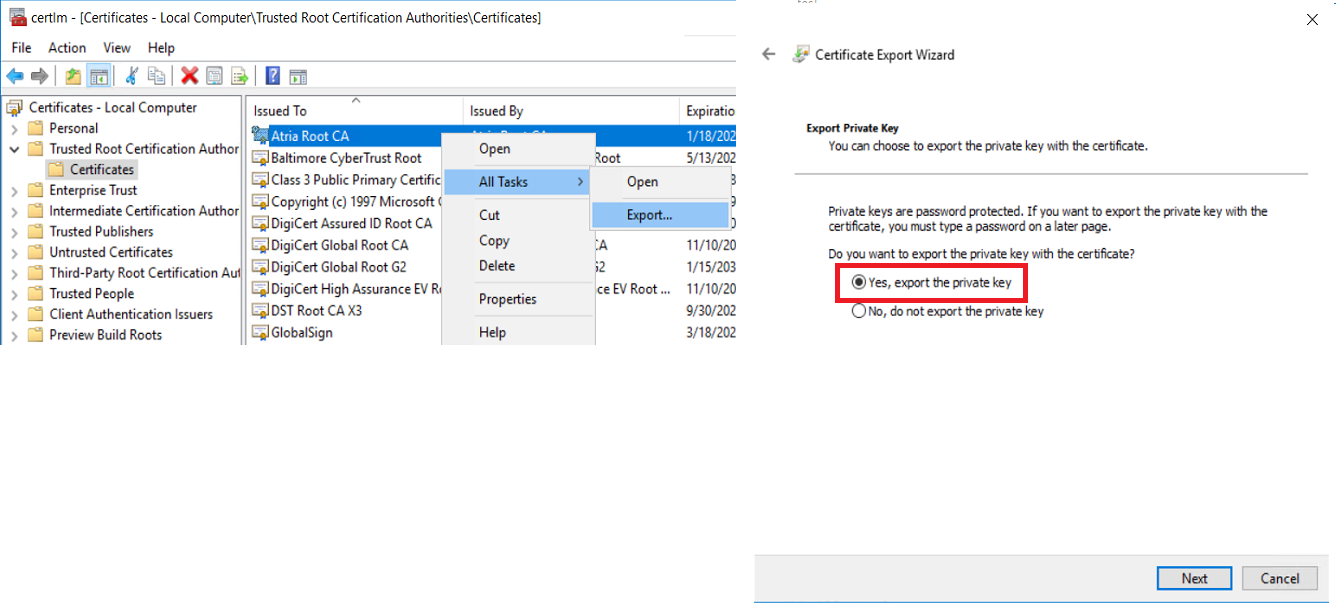
Task: Click Properties in the context menu
Action: coord(507,299)
